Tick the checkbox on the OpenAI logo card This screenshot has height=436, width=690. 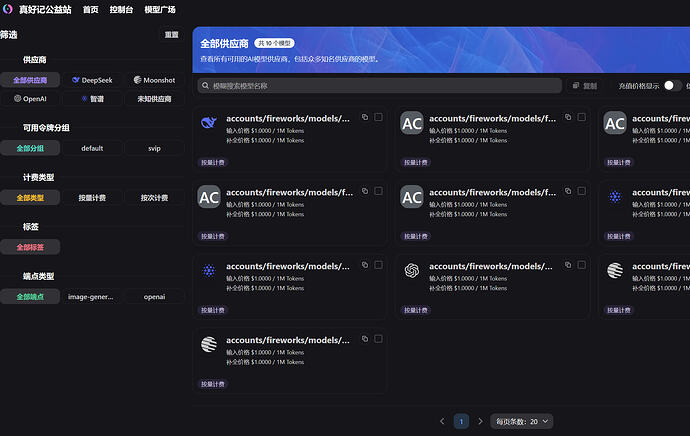tap(581, 265)
